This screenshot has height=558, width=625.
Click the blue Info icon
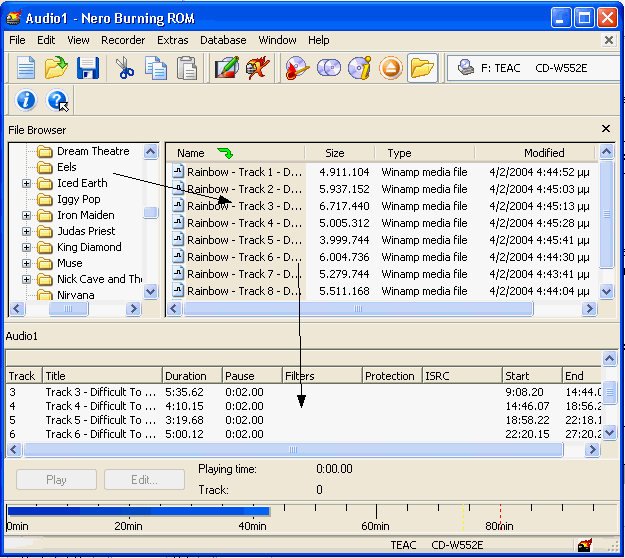tap(26, 100)
